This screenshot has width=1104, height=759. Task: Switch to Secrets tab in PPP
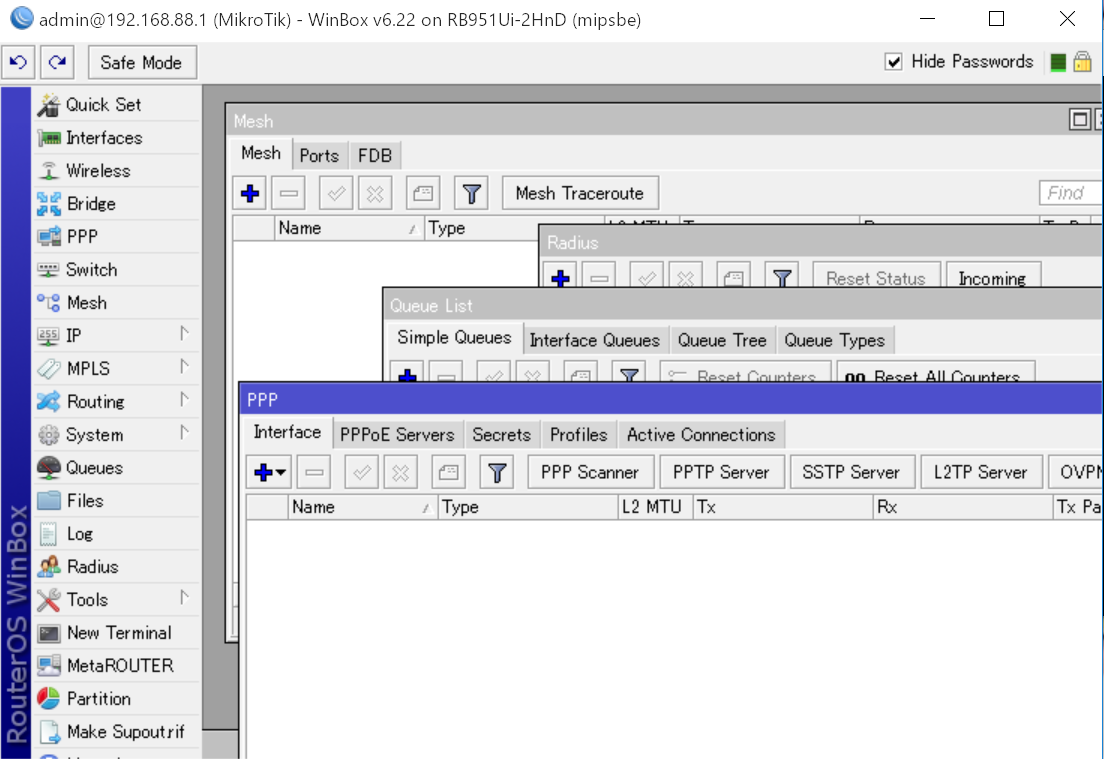point(502,435)
